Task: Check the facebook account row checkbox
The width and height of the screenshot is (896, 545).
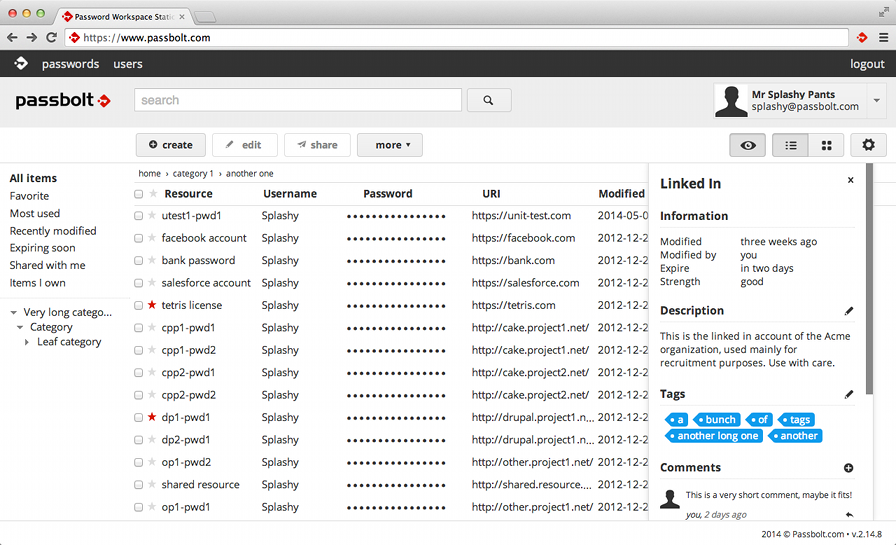Action: (x=139, y=238)
